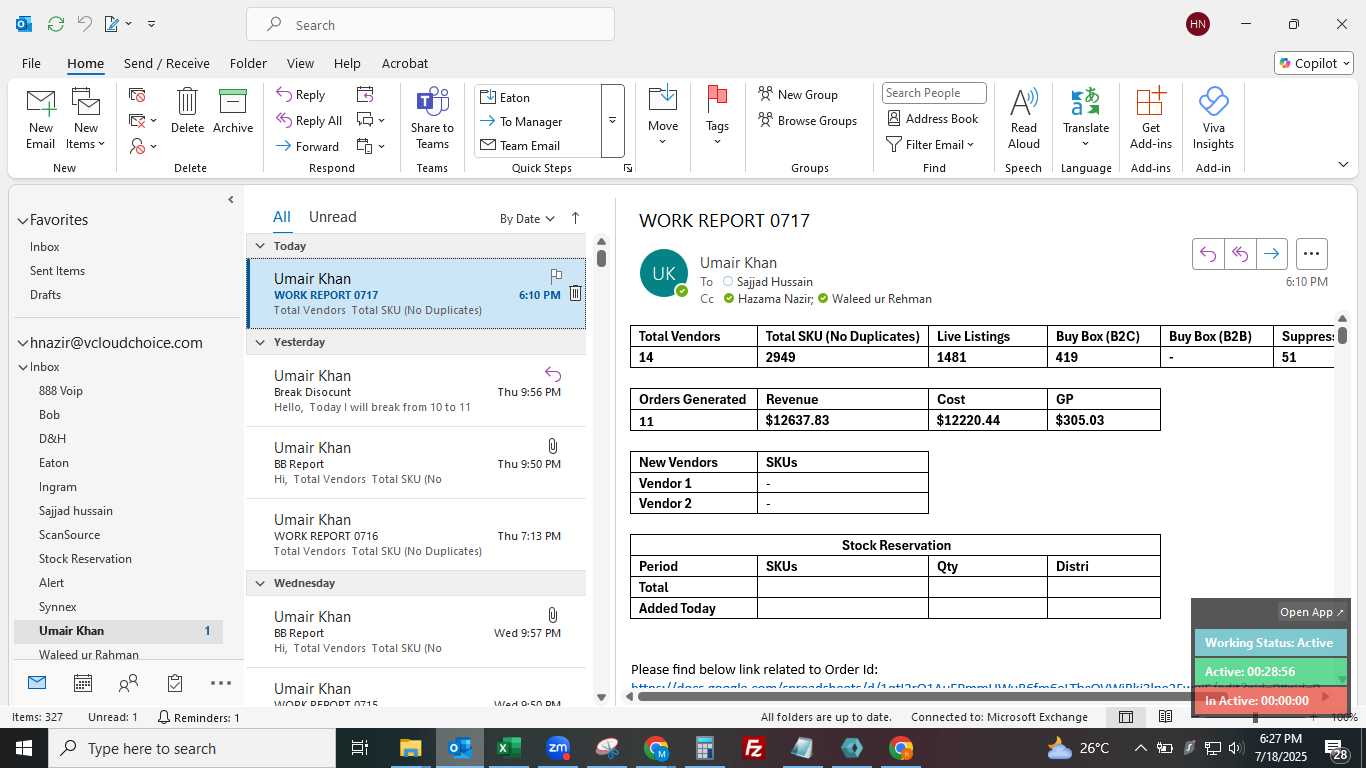
Task: Open Browse Groups
Action: click(807, 120)
